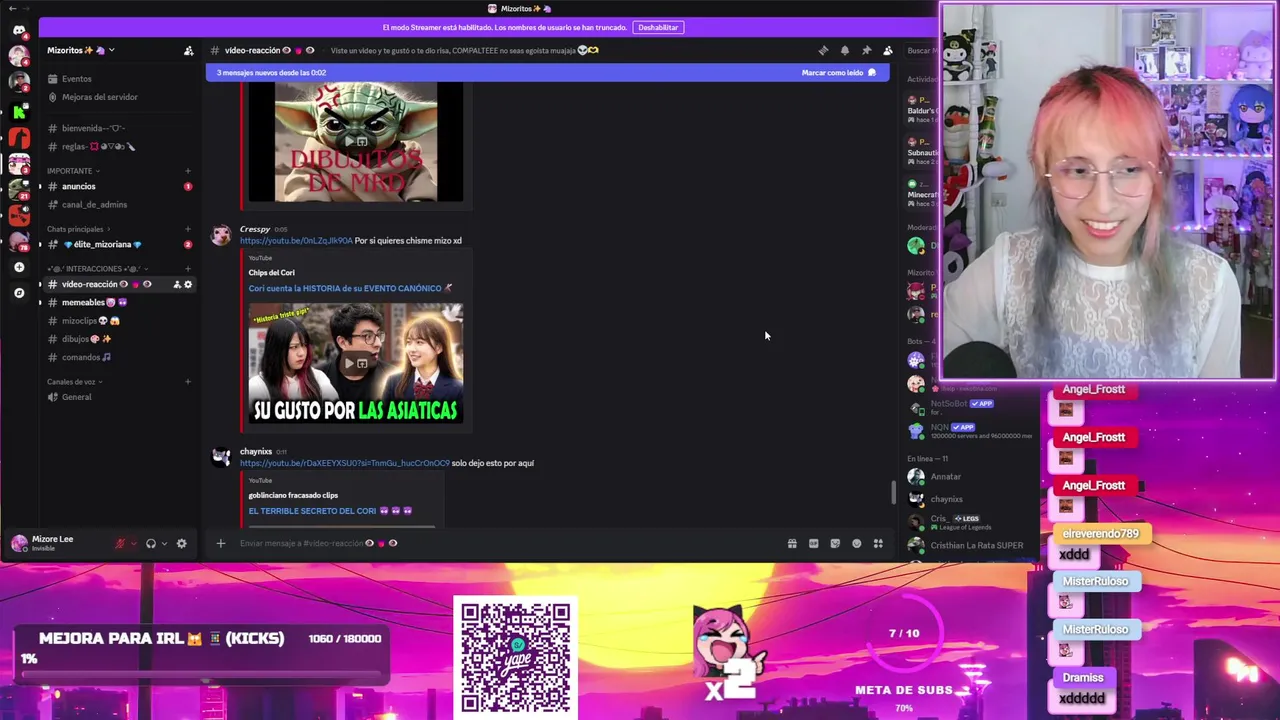Collapse the IMPORTANTE category
The width and height of the screenshot is (1280, 720).
click(x=73, y=171)
